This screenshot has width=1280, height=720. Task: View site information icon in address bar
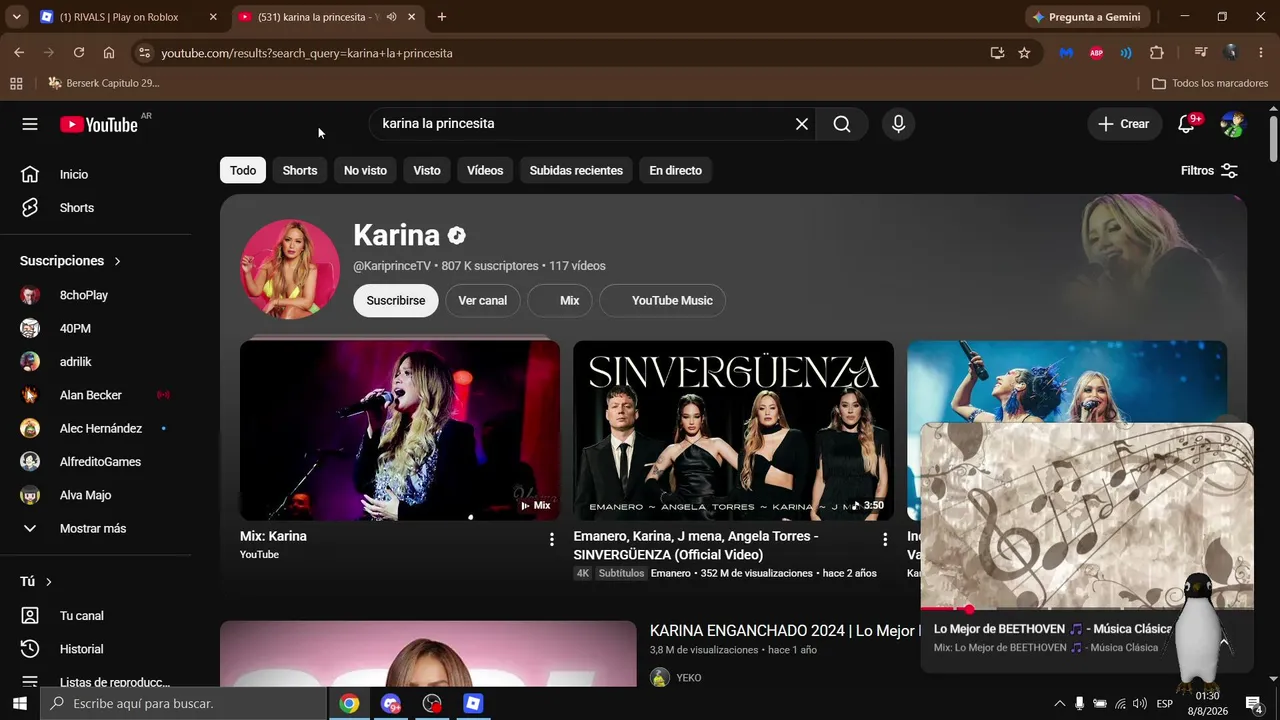click(x=144, y=53)
